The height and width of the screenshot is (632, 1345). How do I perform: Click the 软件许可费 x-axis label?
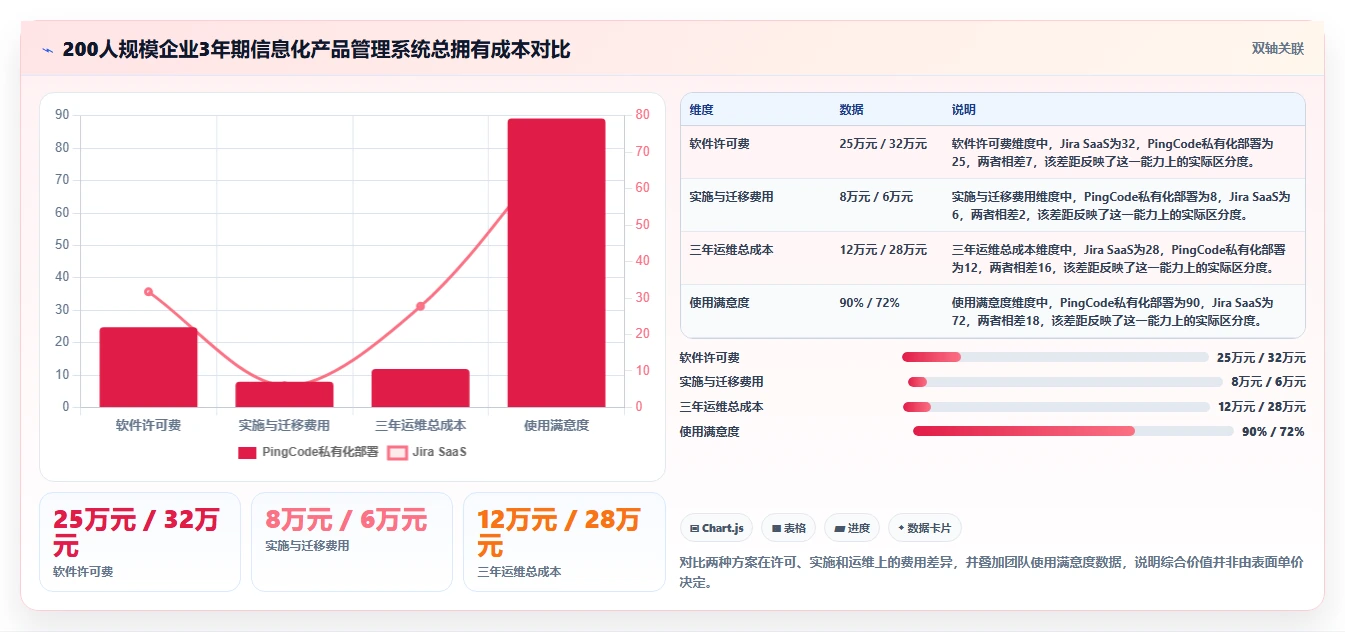[x=148, y=425]
